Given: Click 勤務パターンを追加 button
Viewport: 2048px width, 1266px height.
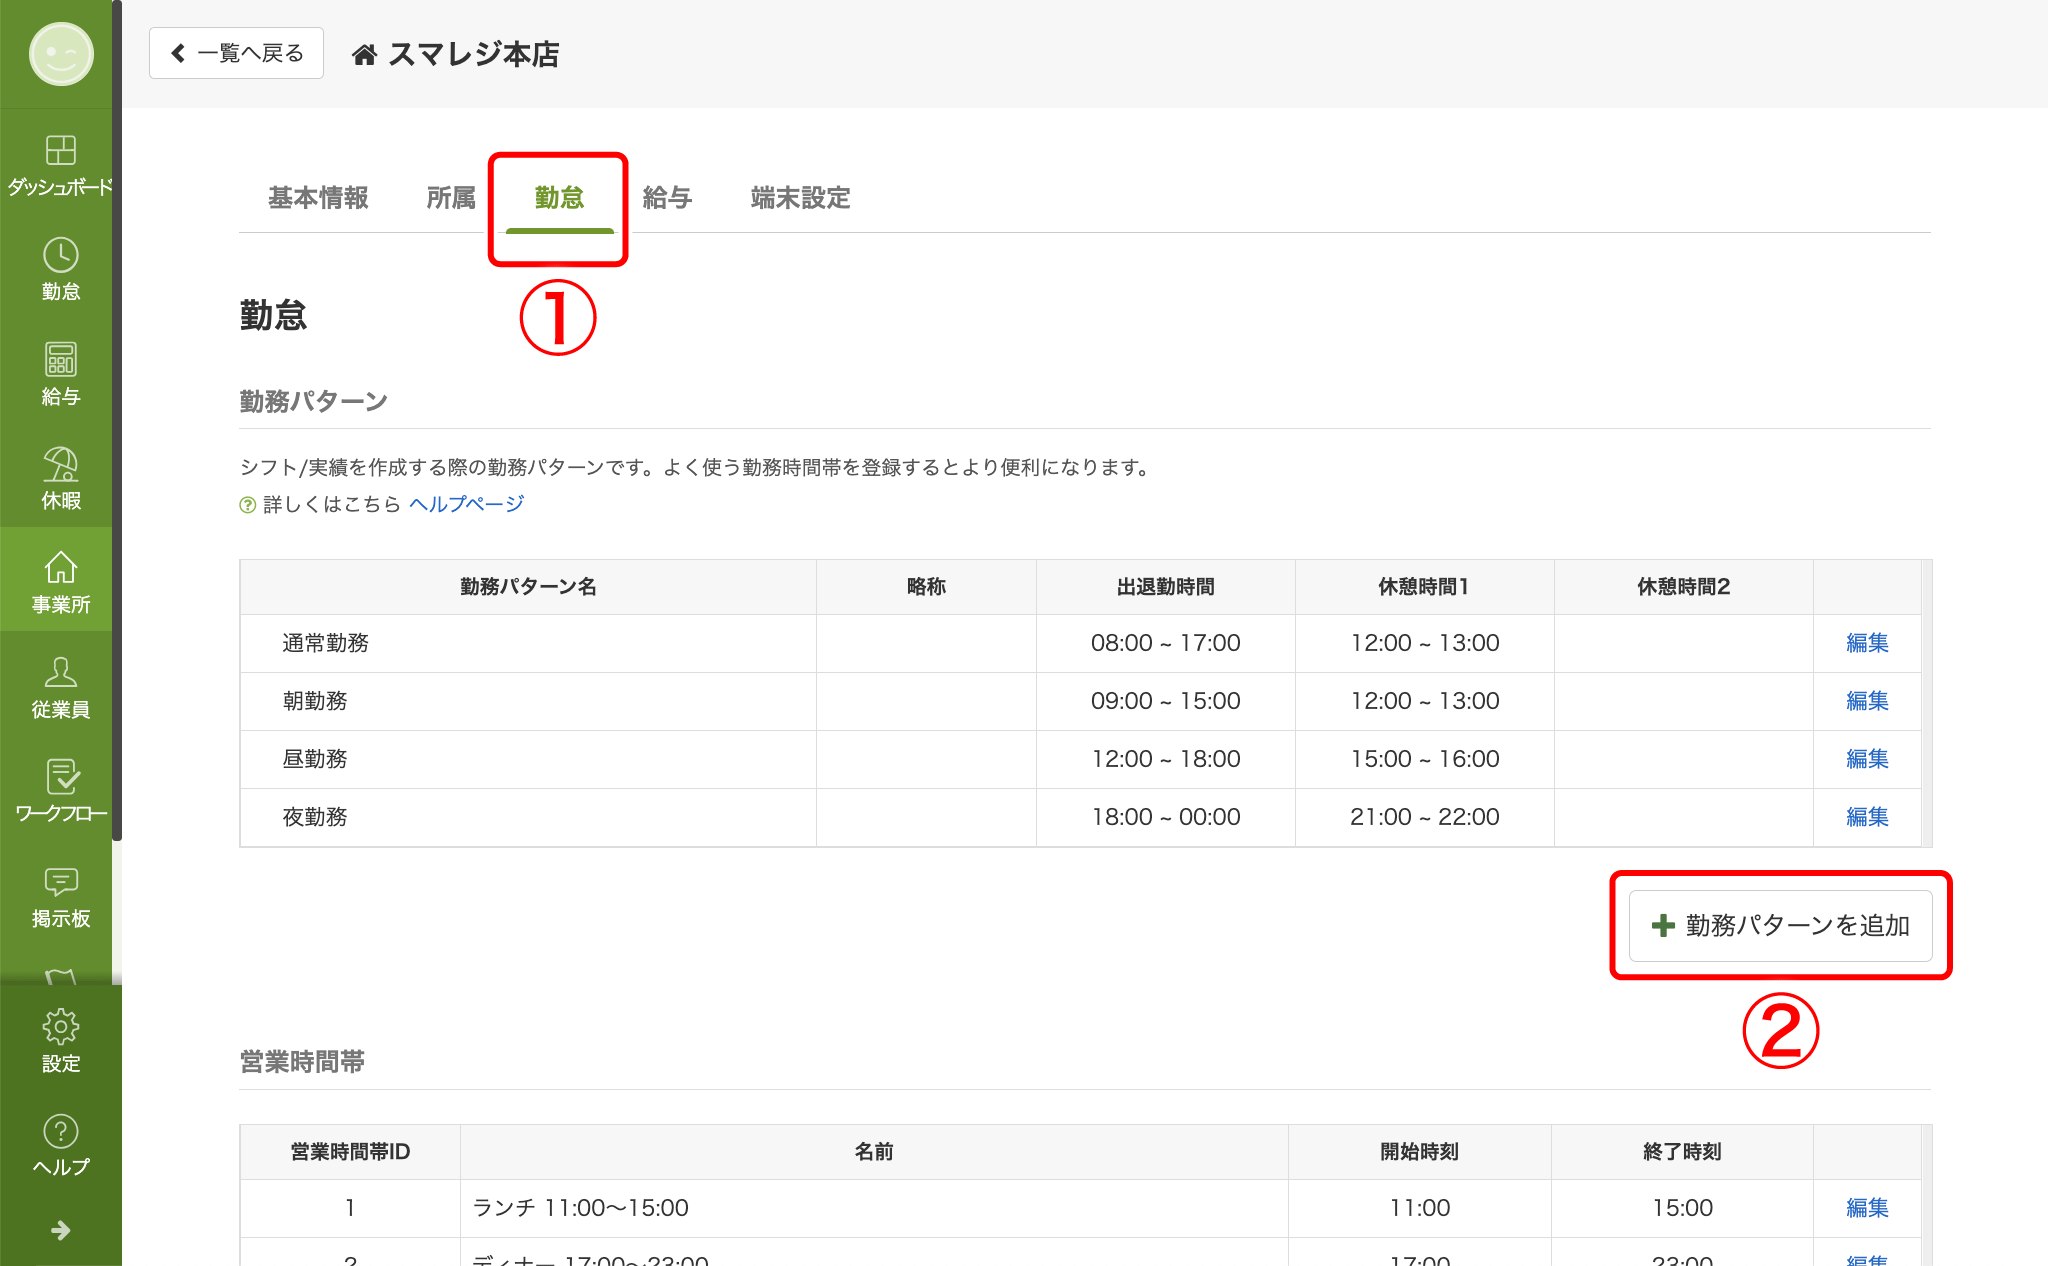Looking at the screenshot, I should click(1780, 925).
